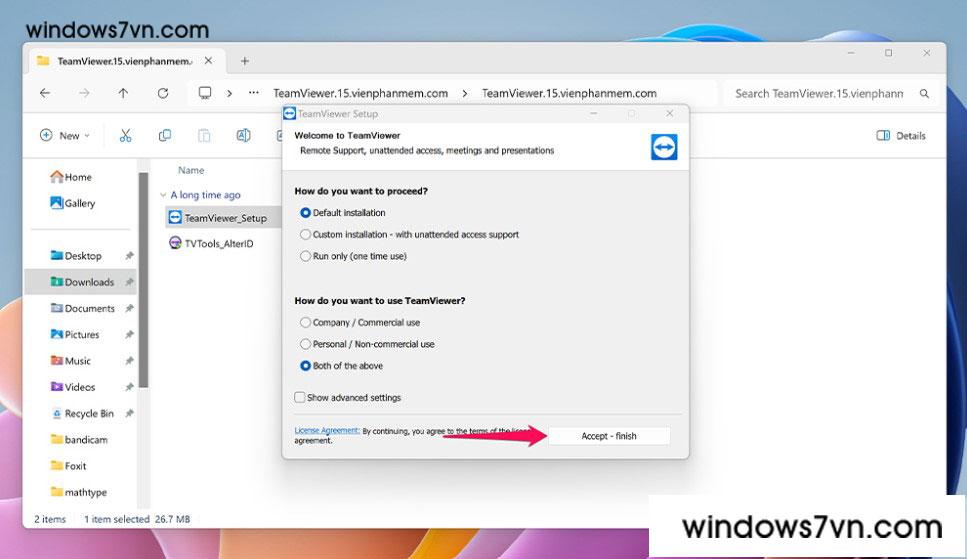Select Default installation radio option

pos(343,212)
